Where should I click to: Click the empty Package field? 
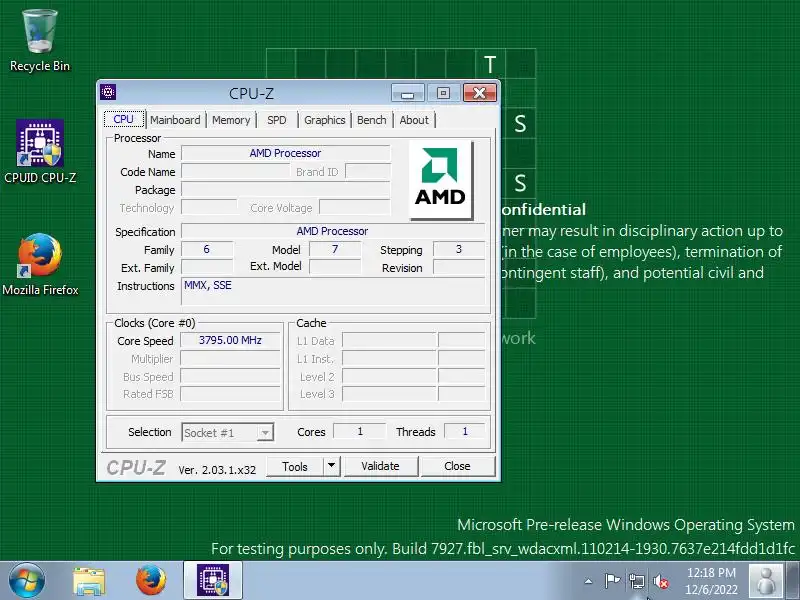(x=286, y=190)
